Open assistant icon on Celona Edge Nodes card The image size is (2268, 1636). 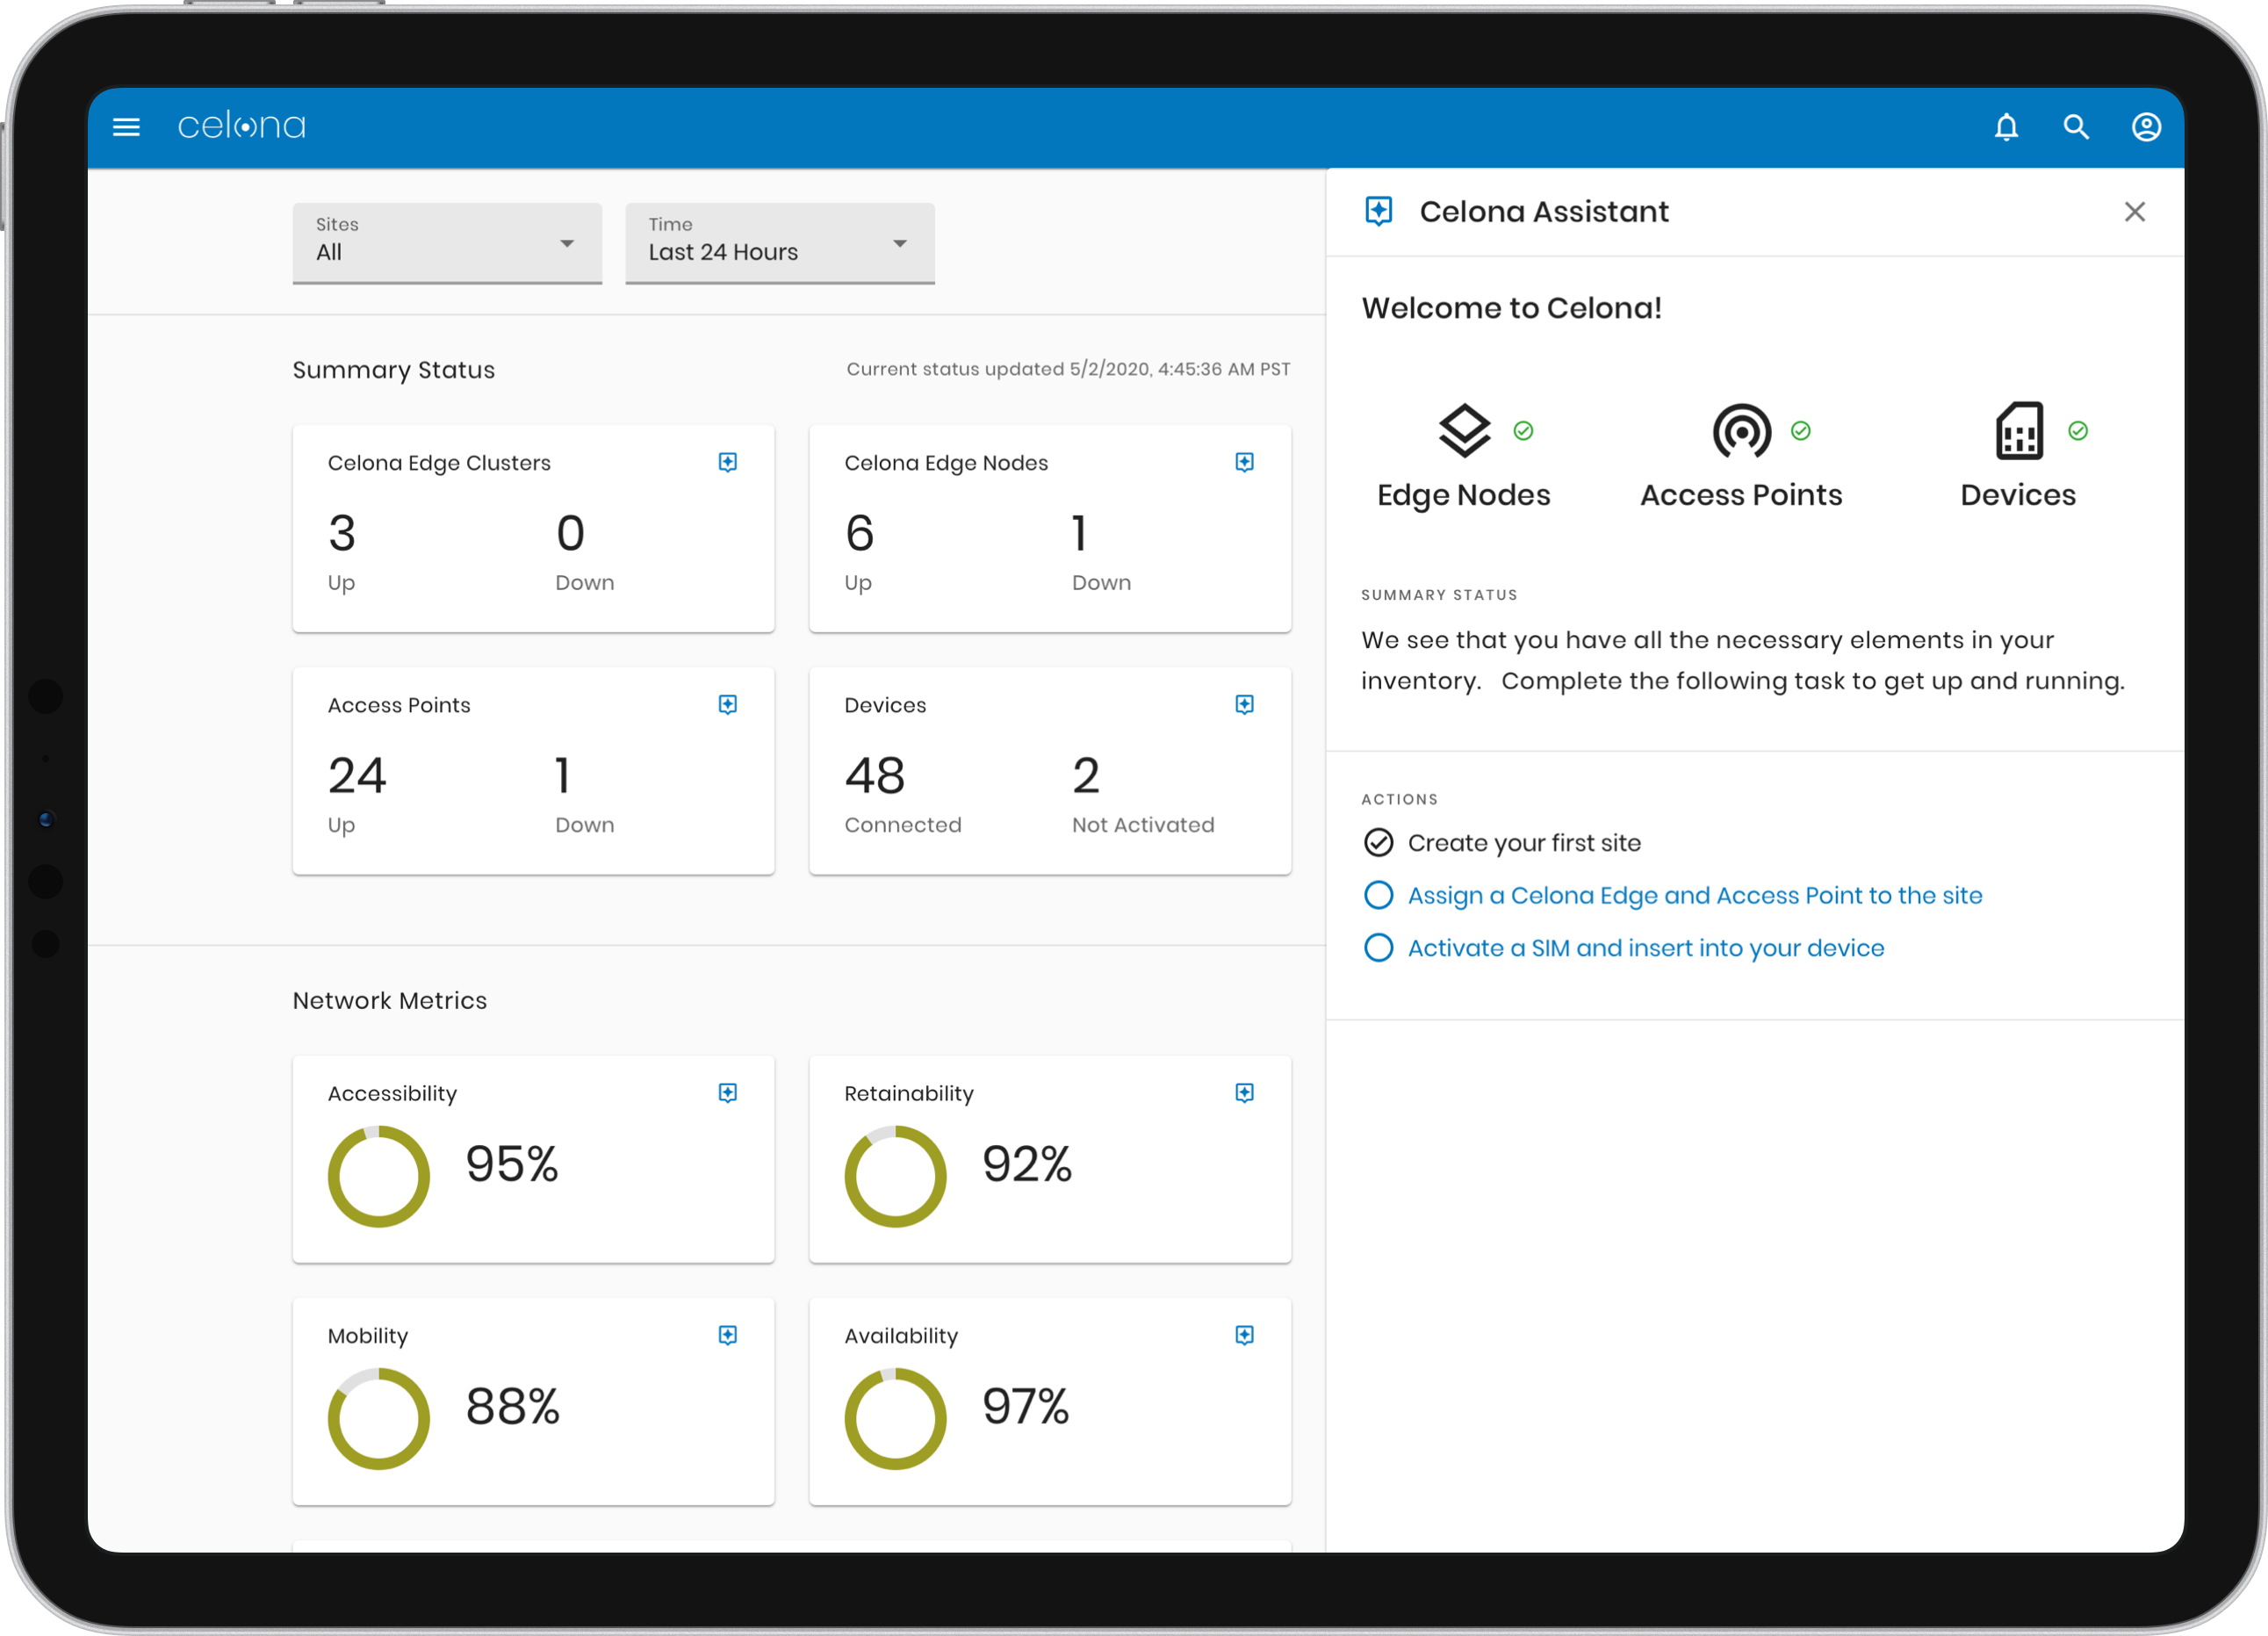[x=1244, y=462]
